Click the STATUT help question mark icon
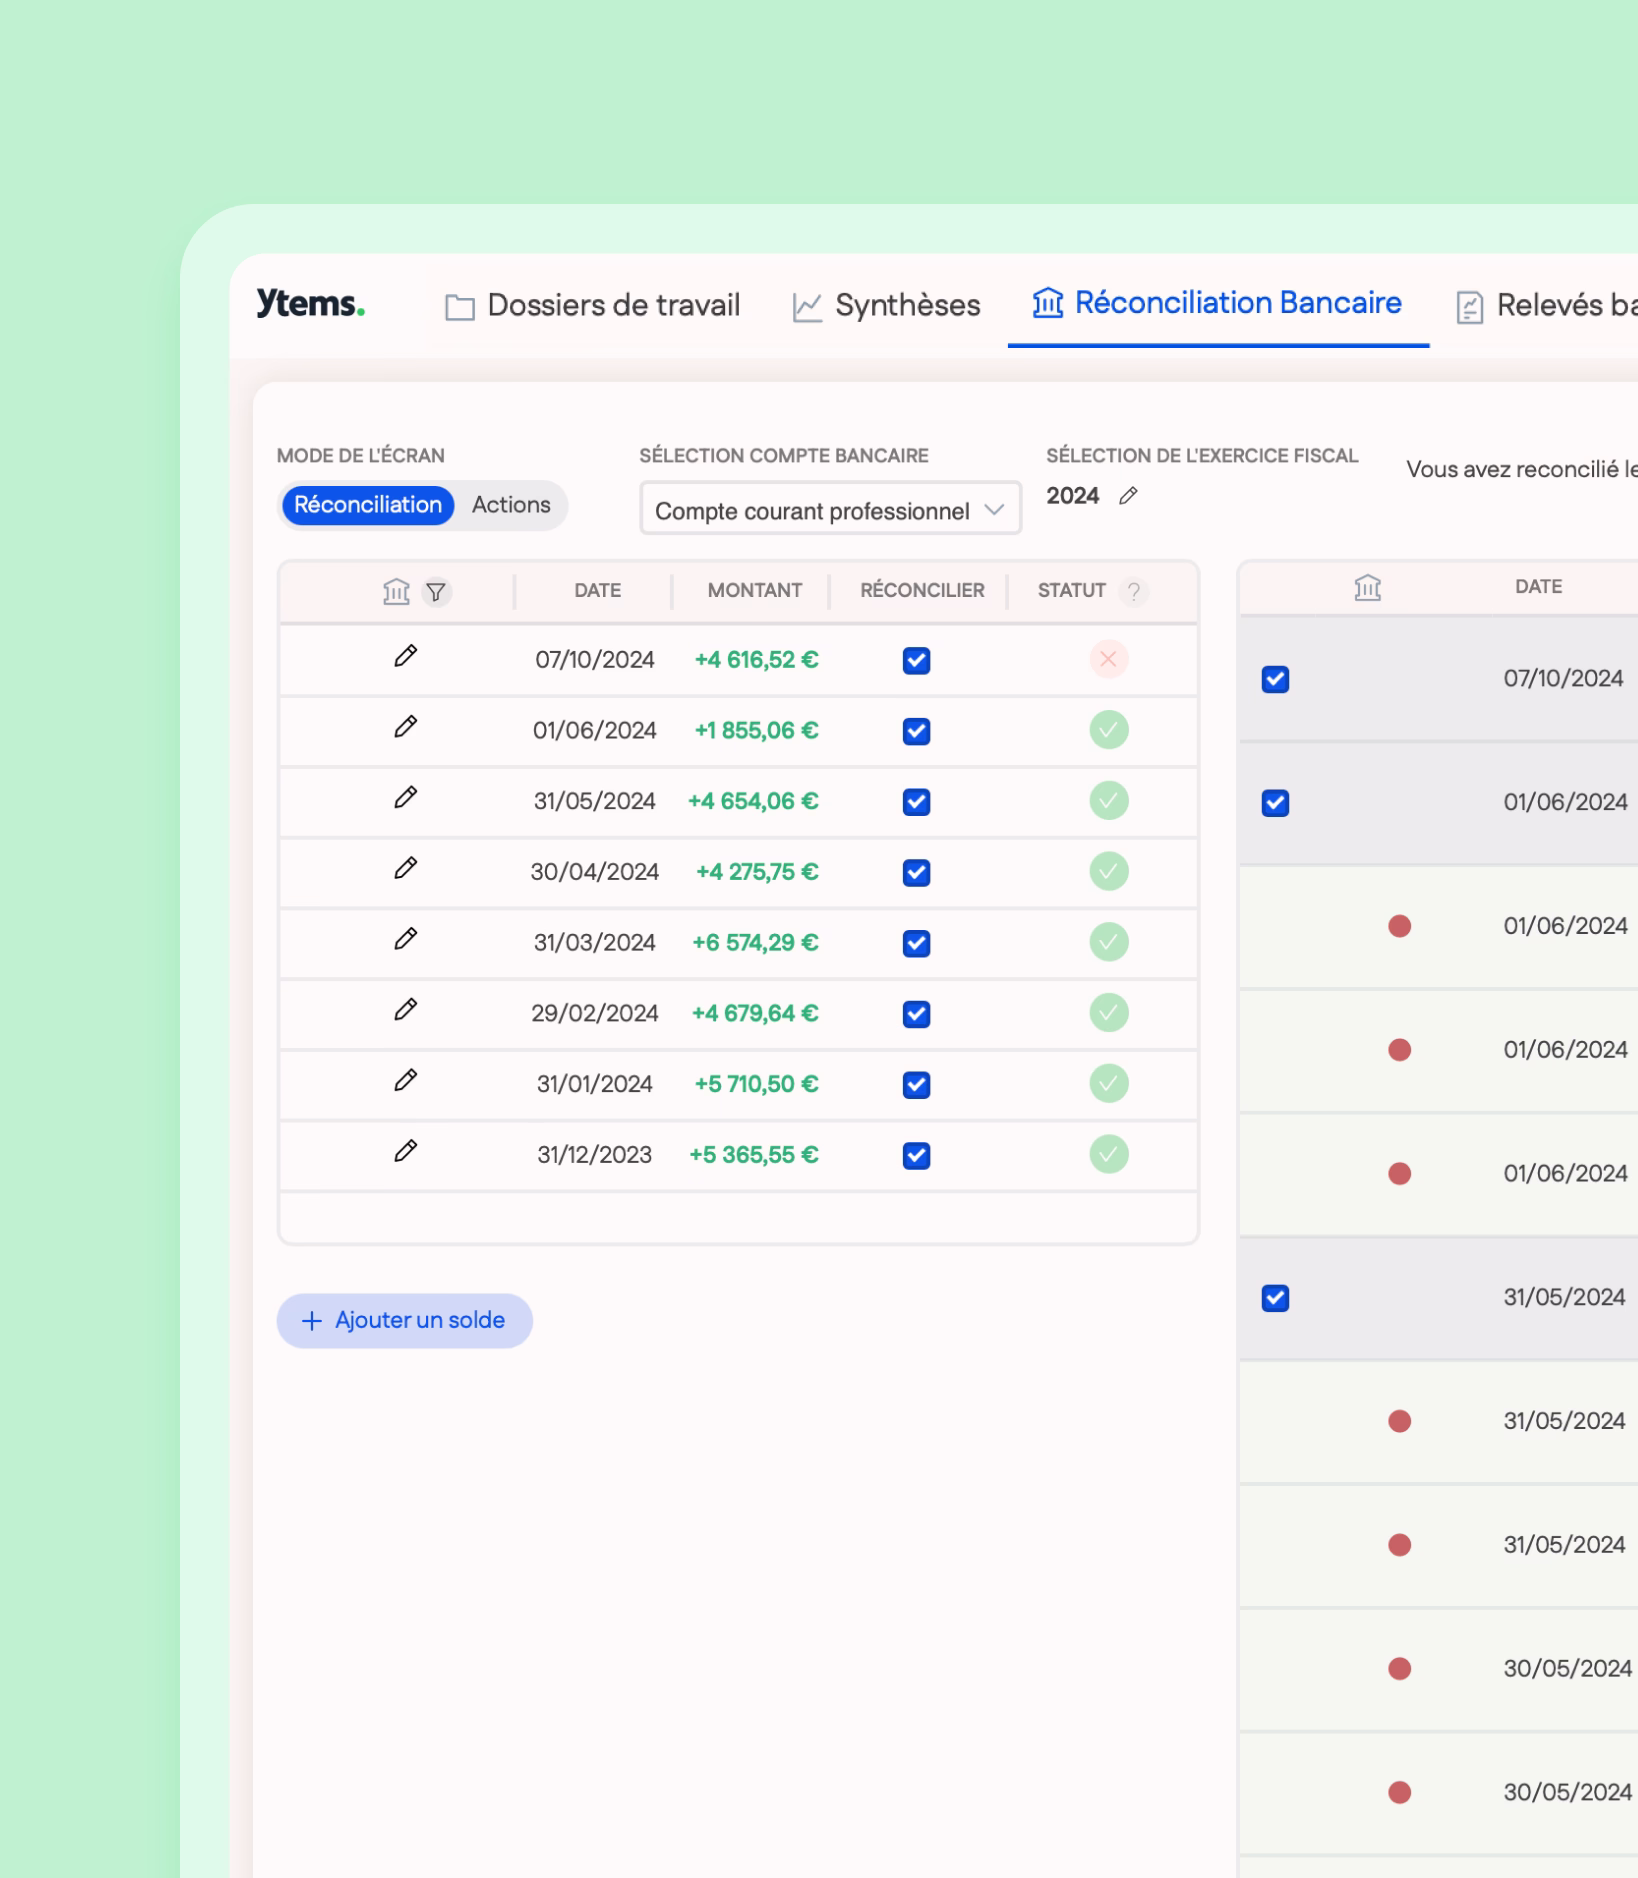Viewport: 1638px width, 1878px height. click(1133, 591)
